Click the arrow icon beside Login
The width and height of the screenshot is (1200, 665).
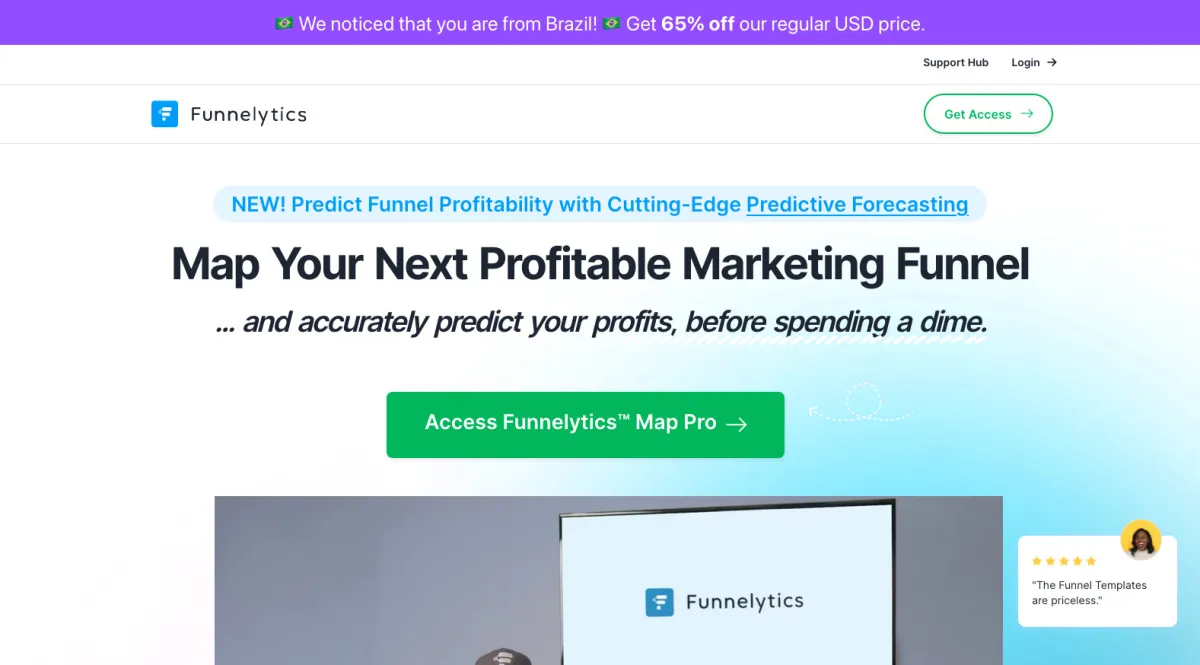[1052, 62]
